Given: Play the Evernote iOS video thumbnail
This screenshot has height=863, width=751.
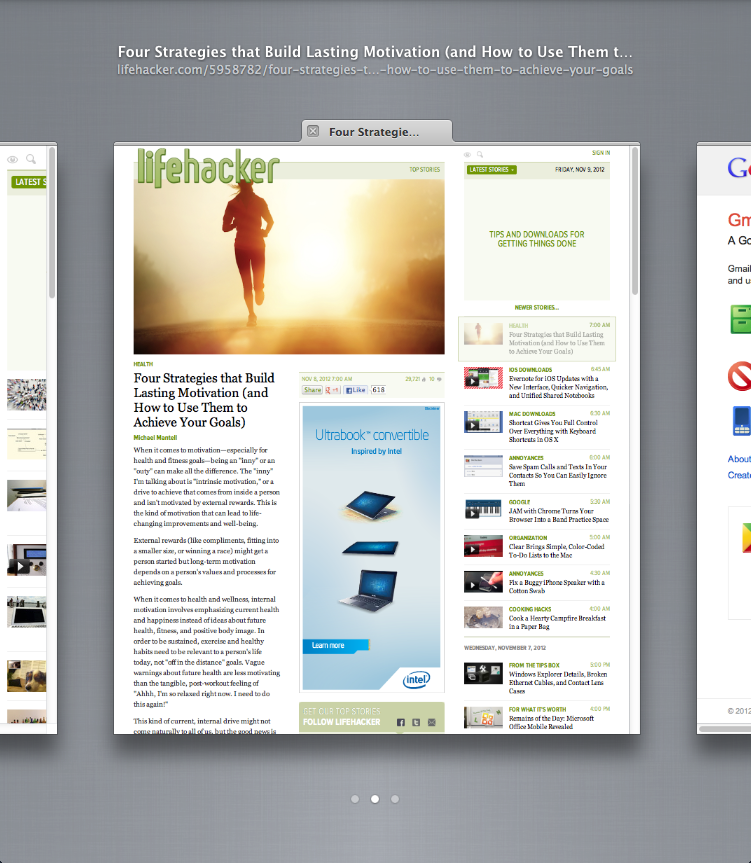Looking at the screenshot, I should pyautogui.click(x=483, y=378).
